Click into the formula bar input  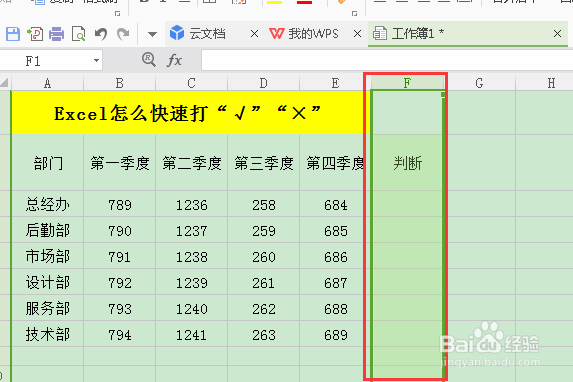387,60
